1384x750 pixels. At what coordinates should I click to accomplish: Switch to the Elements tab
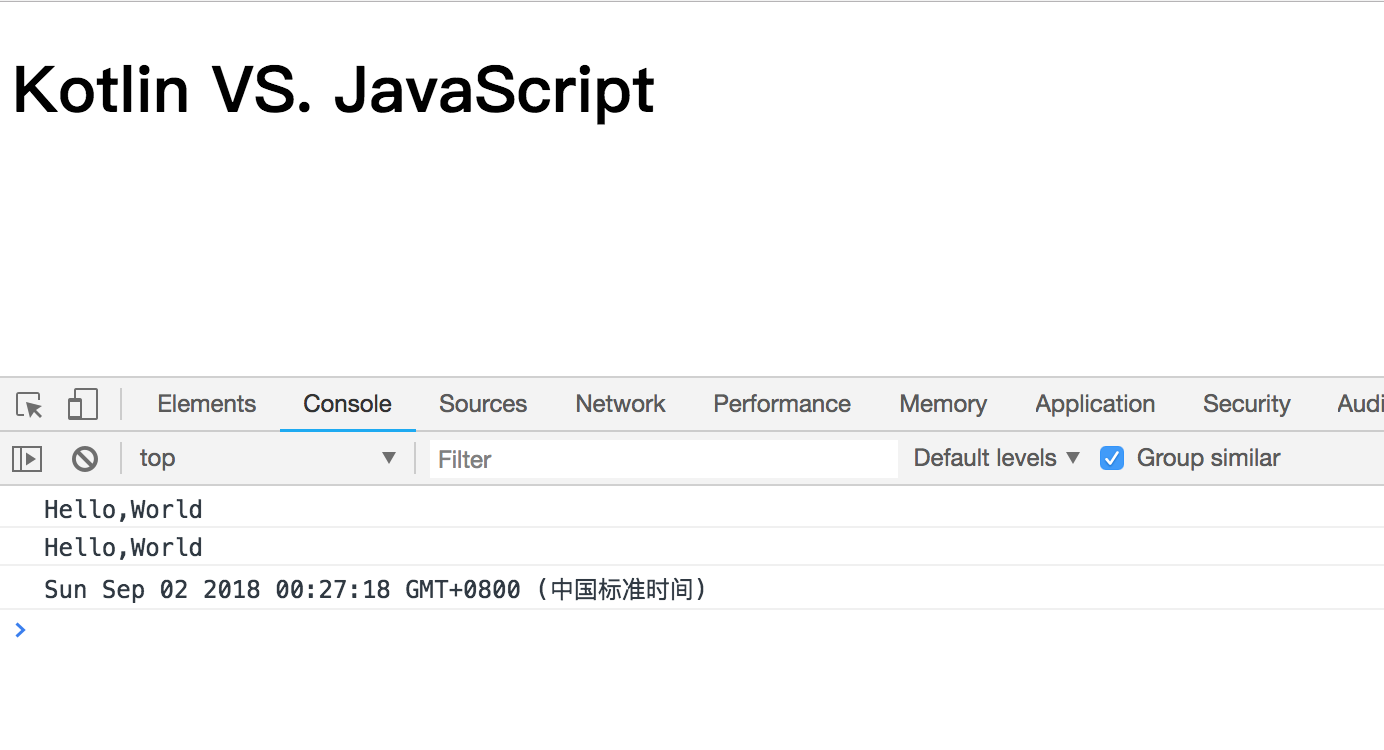pos(206,404)
